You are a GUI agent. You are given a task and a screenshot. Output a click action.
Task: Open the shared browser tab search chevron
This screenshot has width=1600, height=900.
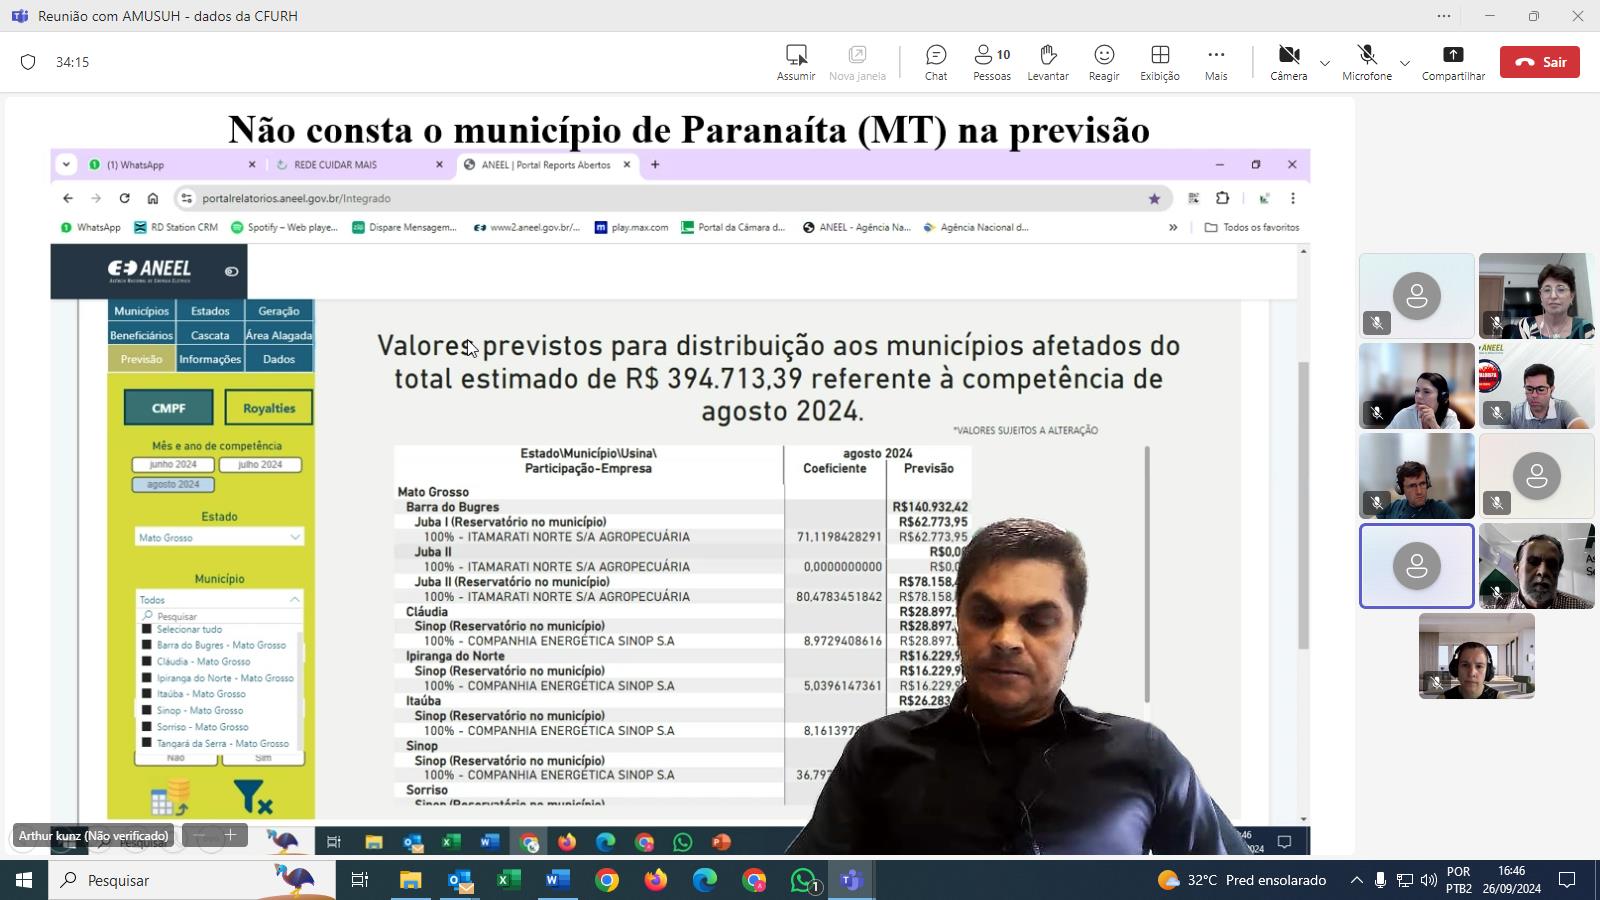click(66, 164)
